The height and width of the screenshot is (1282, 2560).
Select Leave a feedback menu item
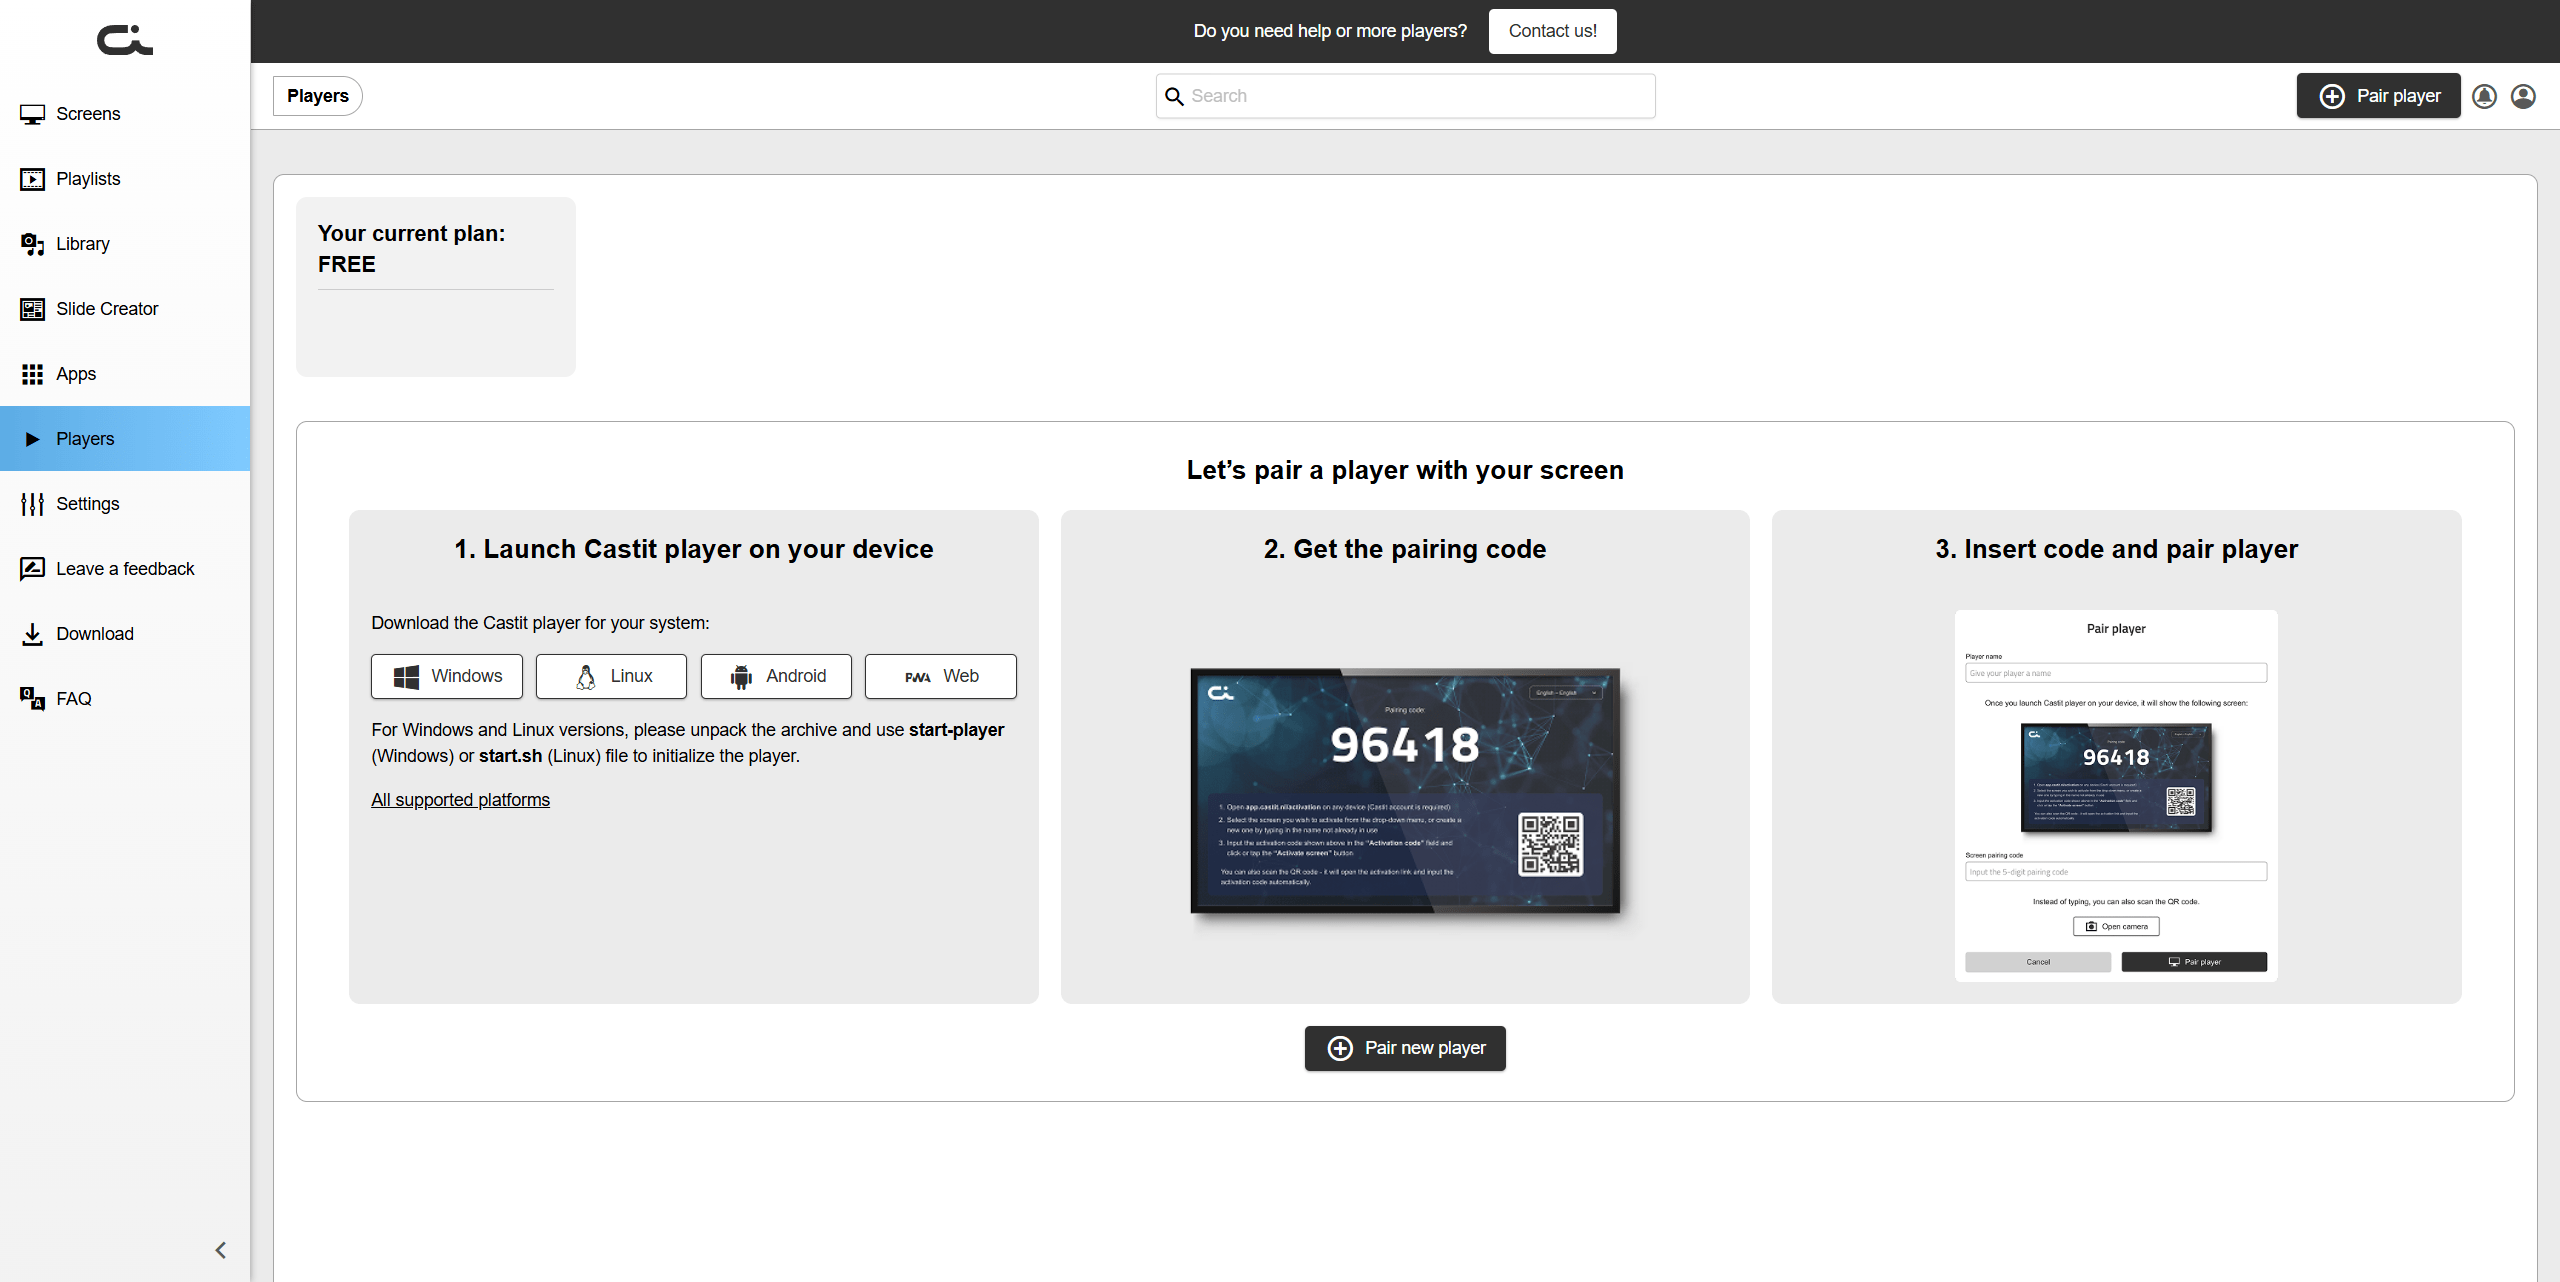click(125, 569)
